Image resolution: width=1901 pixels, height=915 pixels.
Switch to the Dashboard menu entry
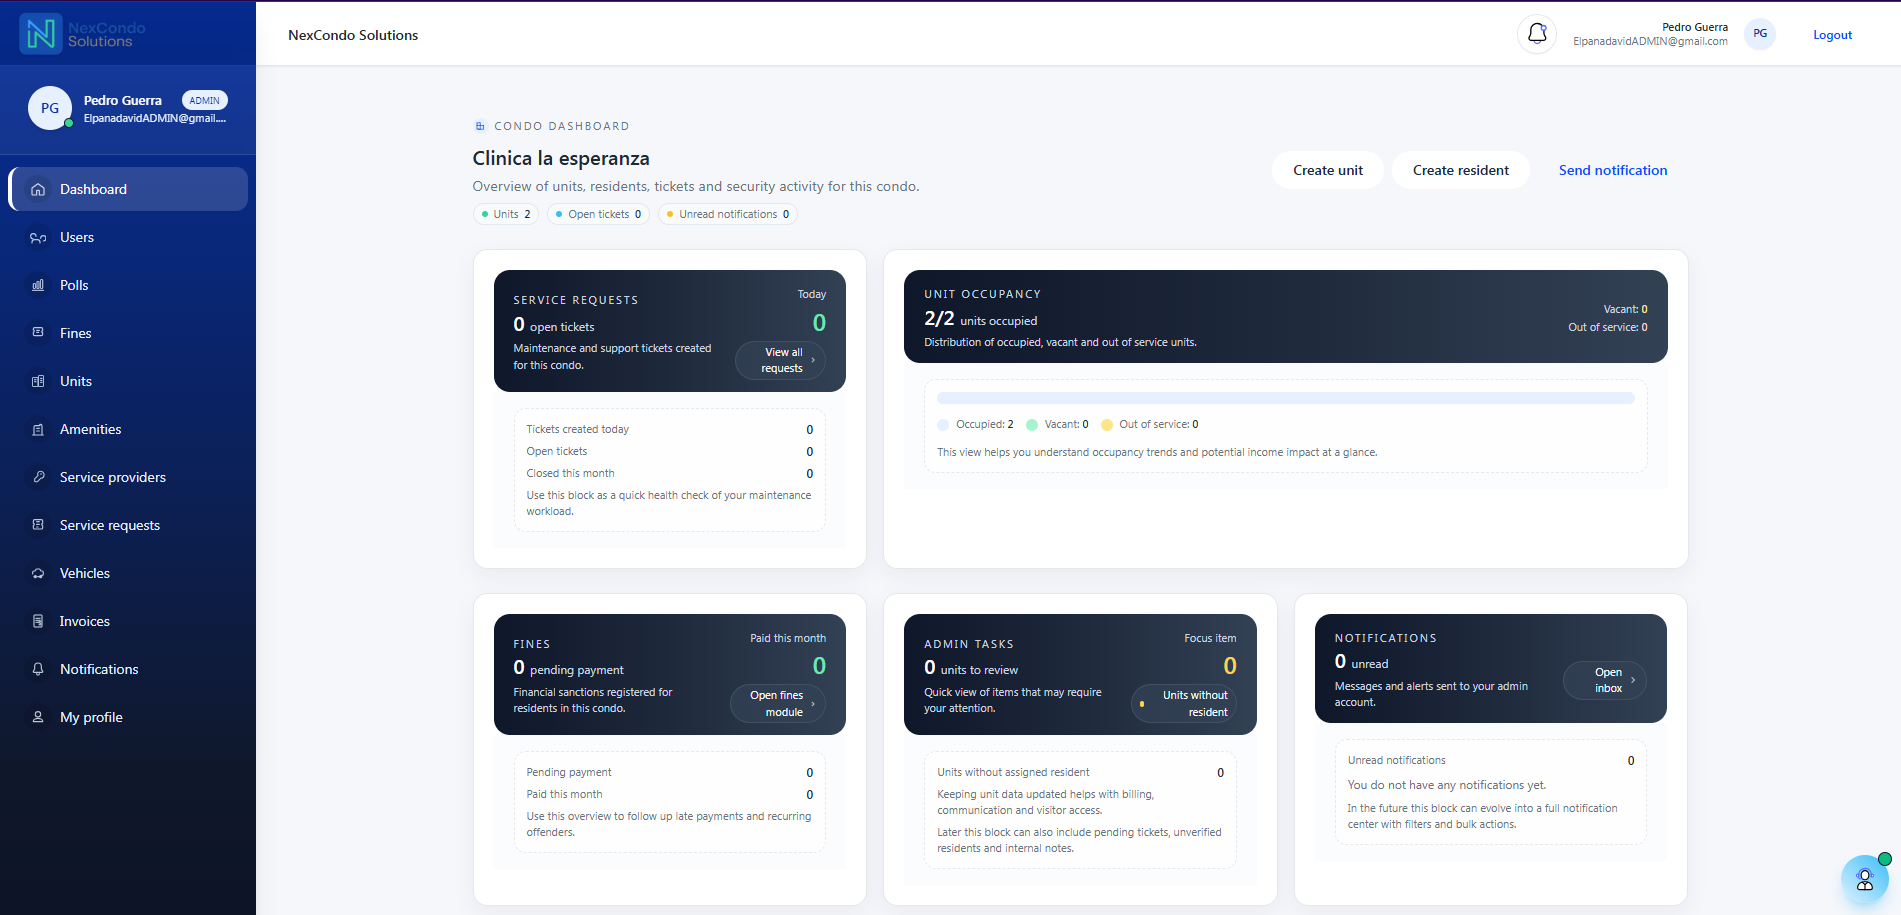pyautogui.click(x=93, y=189)
